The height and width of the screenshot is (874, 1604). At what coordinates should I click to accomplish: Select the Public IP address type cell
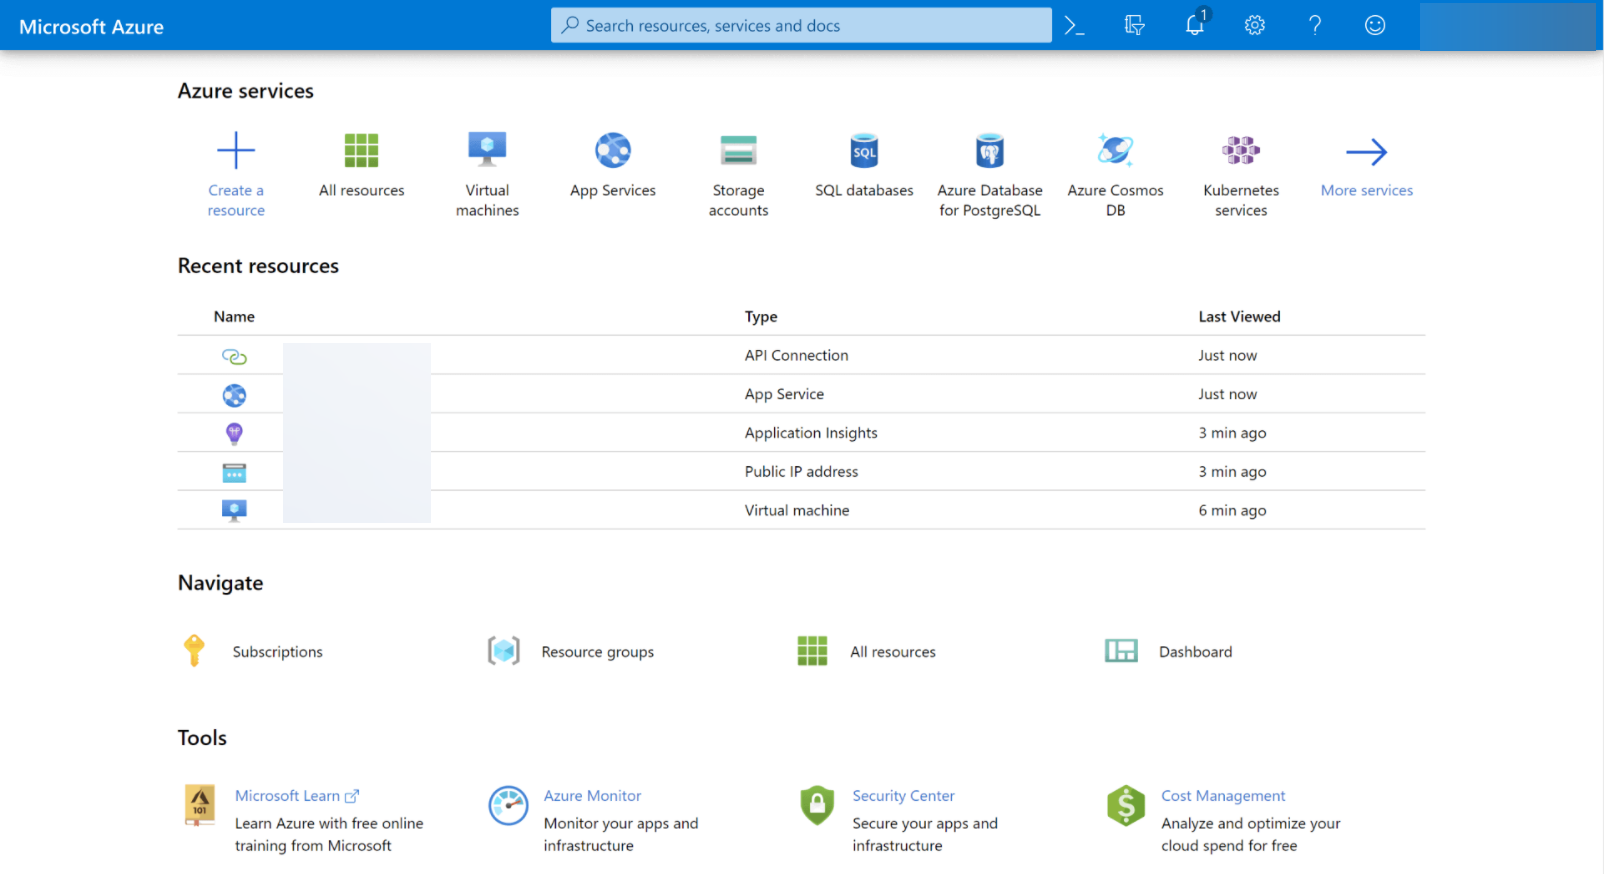[x=801, y=472]
